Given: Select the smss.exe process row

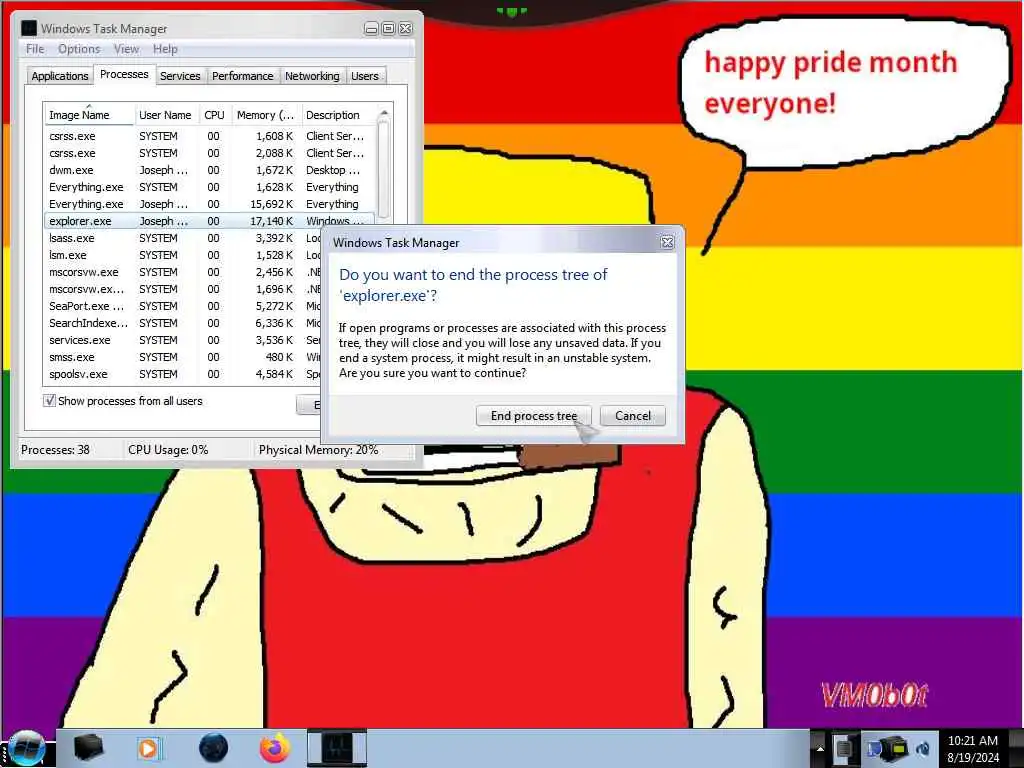Looking at the screenshot, I should click(x=182, y=357).
